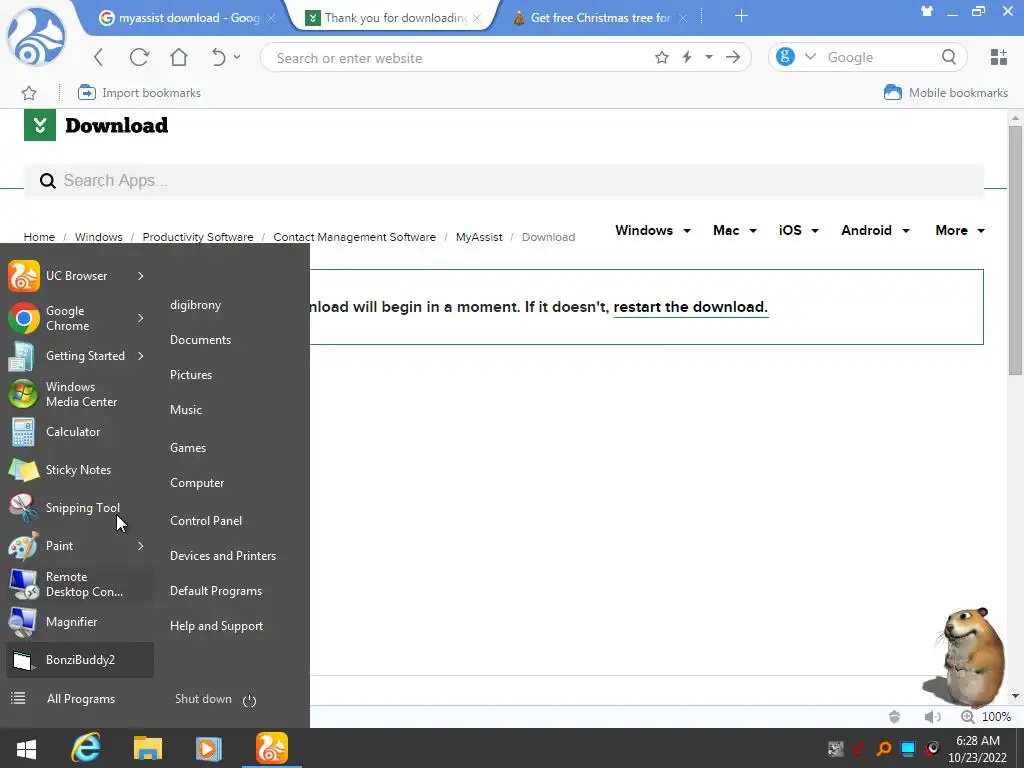Screen dimensions: 1024x768
Task: Open the UC Browser squirrel logo menu
Action: (36, 37)
